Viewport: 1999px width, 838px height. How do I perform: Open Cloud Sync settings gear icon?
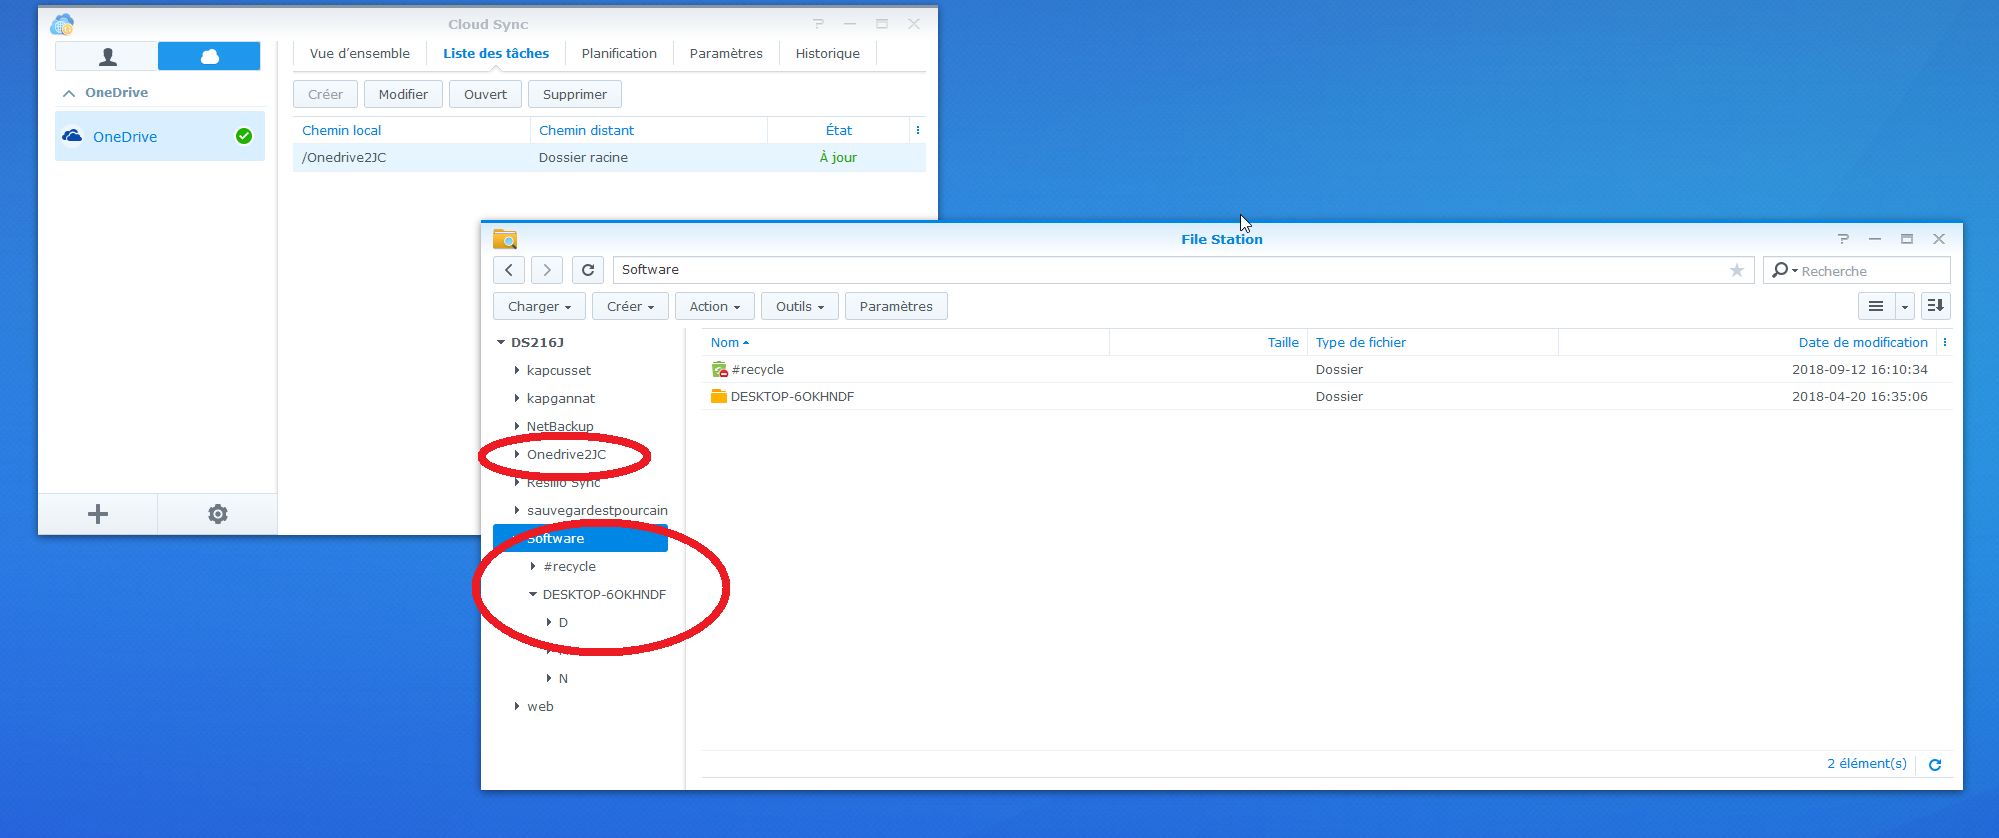pos(217,514)
